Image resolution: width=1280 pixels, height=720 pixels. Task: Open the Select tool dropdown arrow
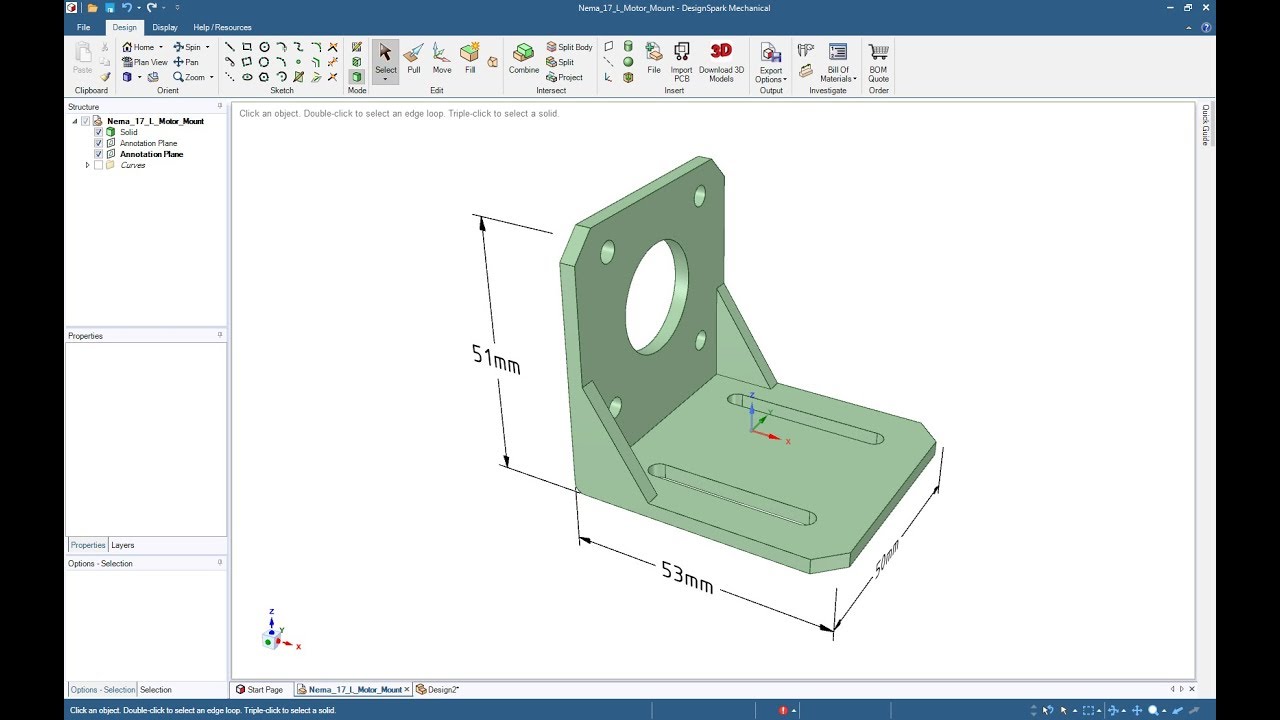pyautogui.click(x=385, y=79)
